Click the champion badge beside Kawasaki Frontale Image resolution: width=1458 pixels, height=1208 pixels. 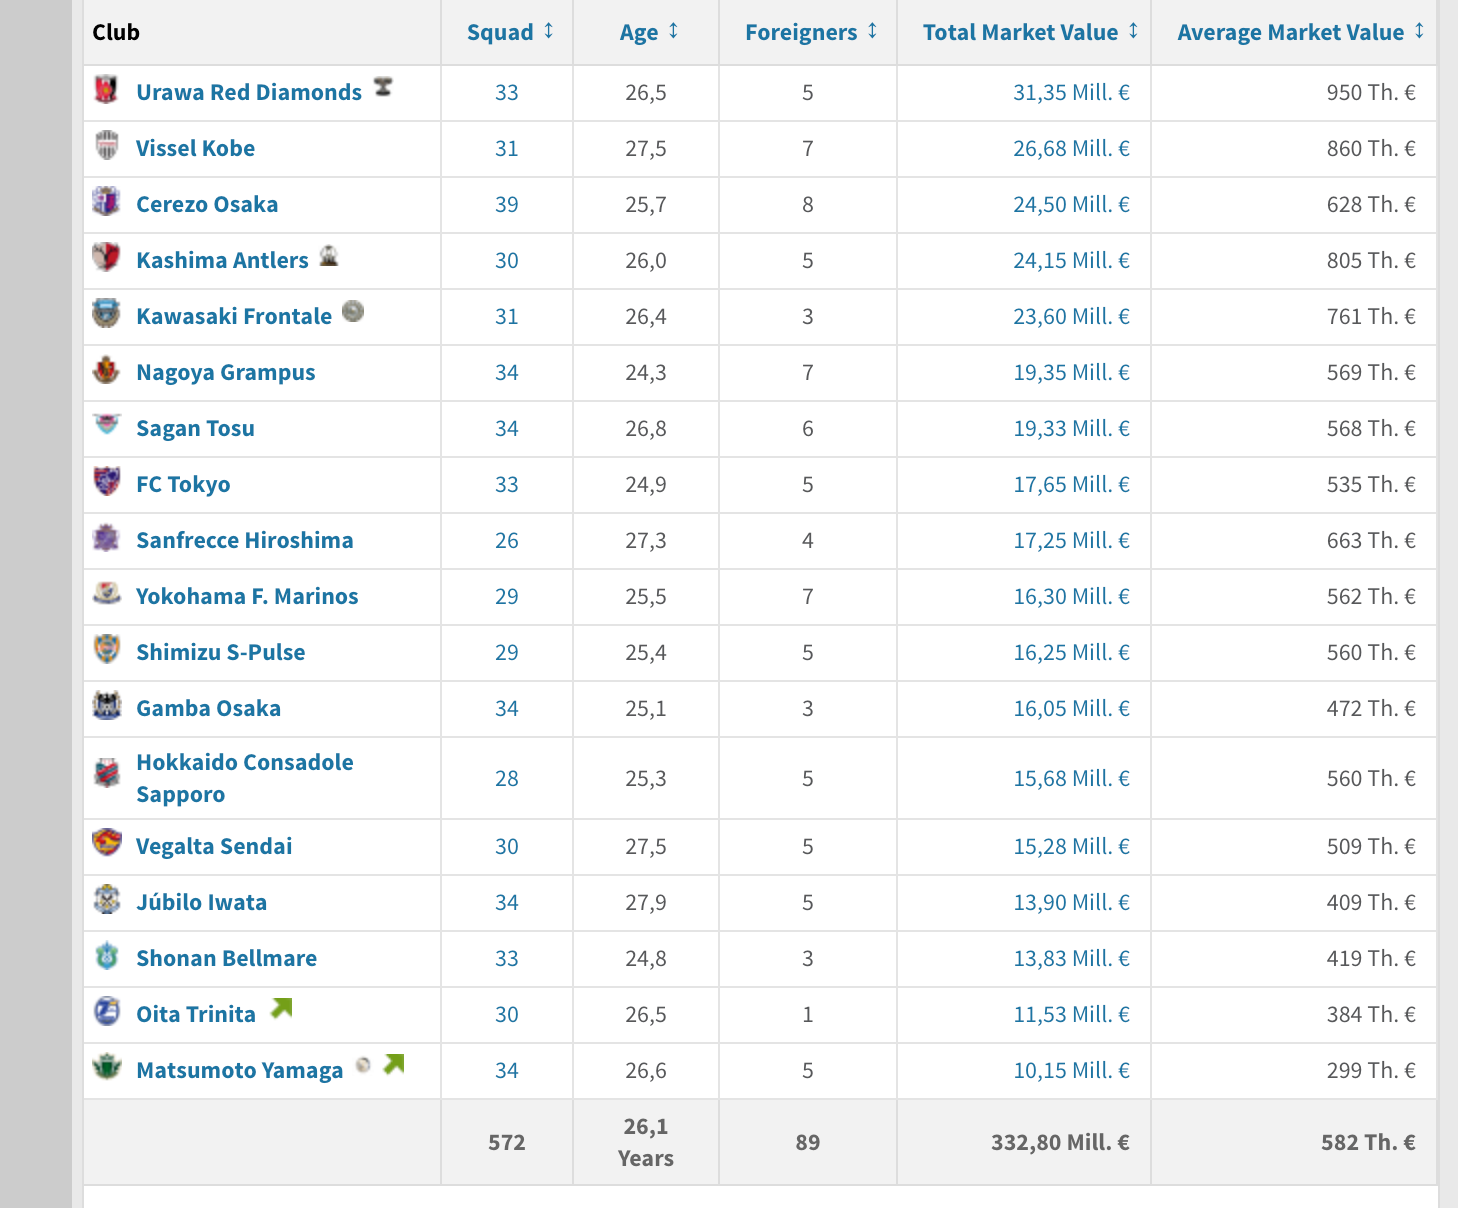coord(352,311)
